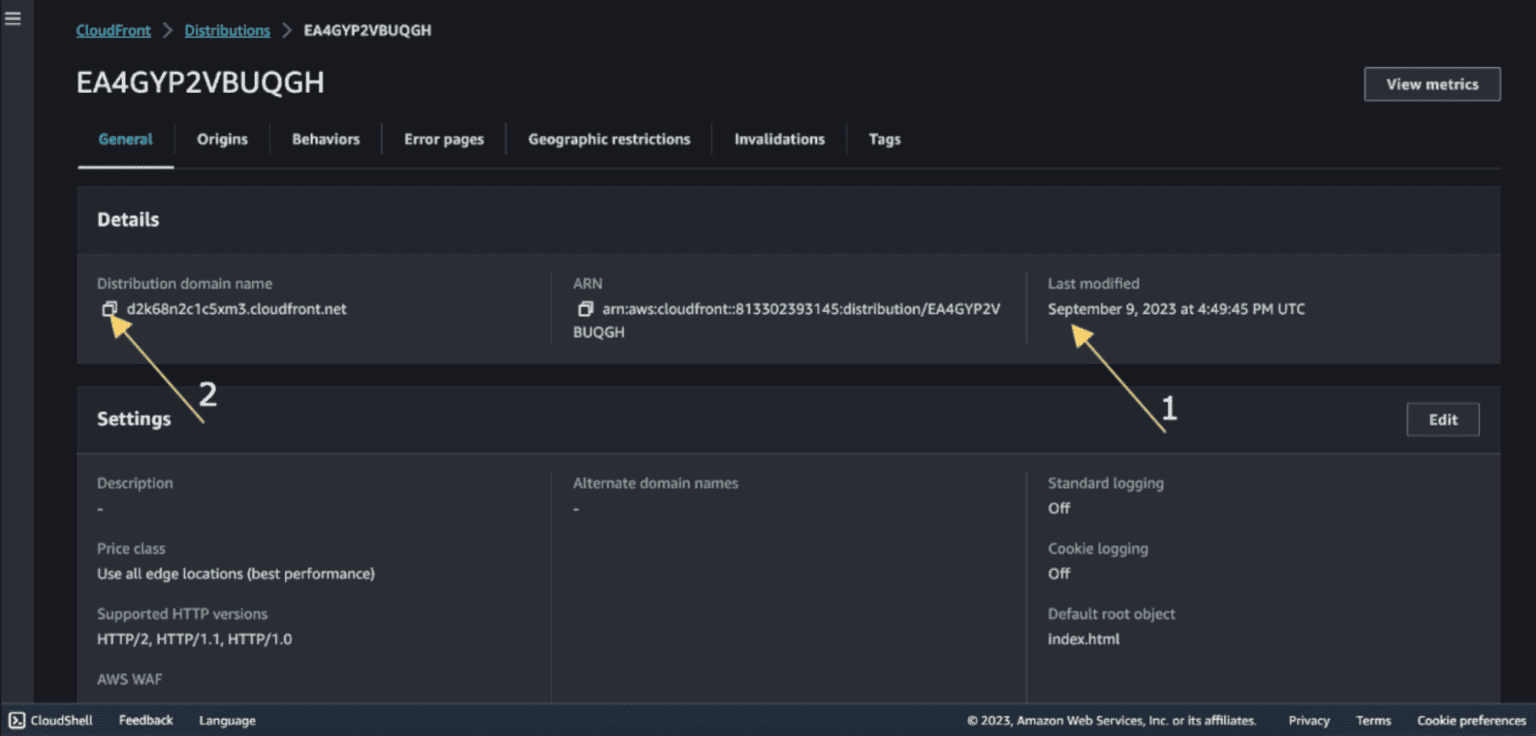This screenshot has width=1536, height=736.
Task: Click the CloudFront breadcrumb link
Action: pyautogui.click(x=113, y=31)
